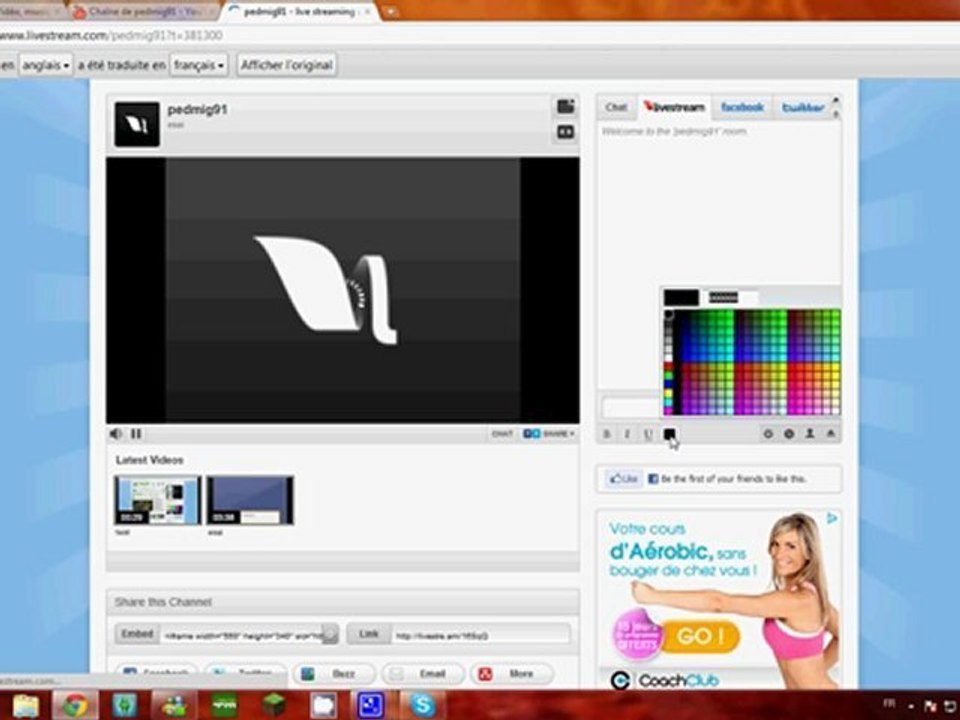
Task: Click the Link button
Action: pyautogui.click(x=369, y=634)
